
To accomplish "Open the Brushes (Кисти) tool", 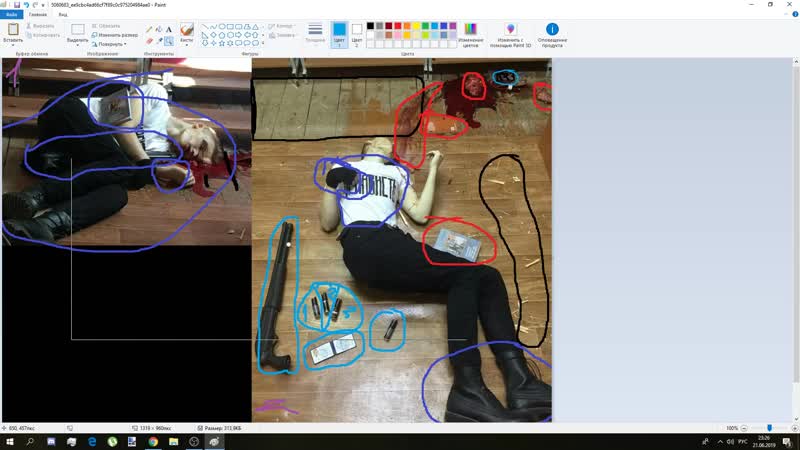I will [x=186, y=33].
